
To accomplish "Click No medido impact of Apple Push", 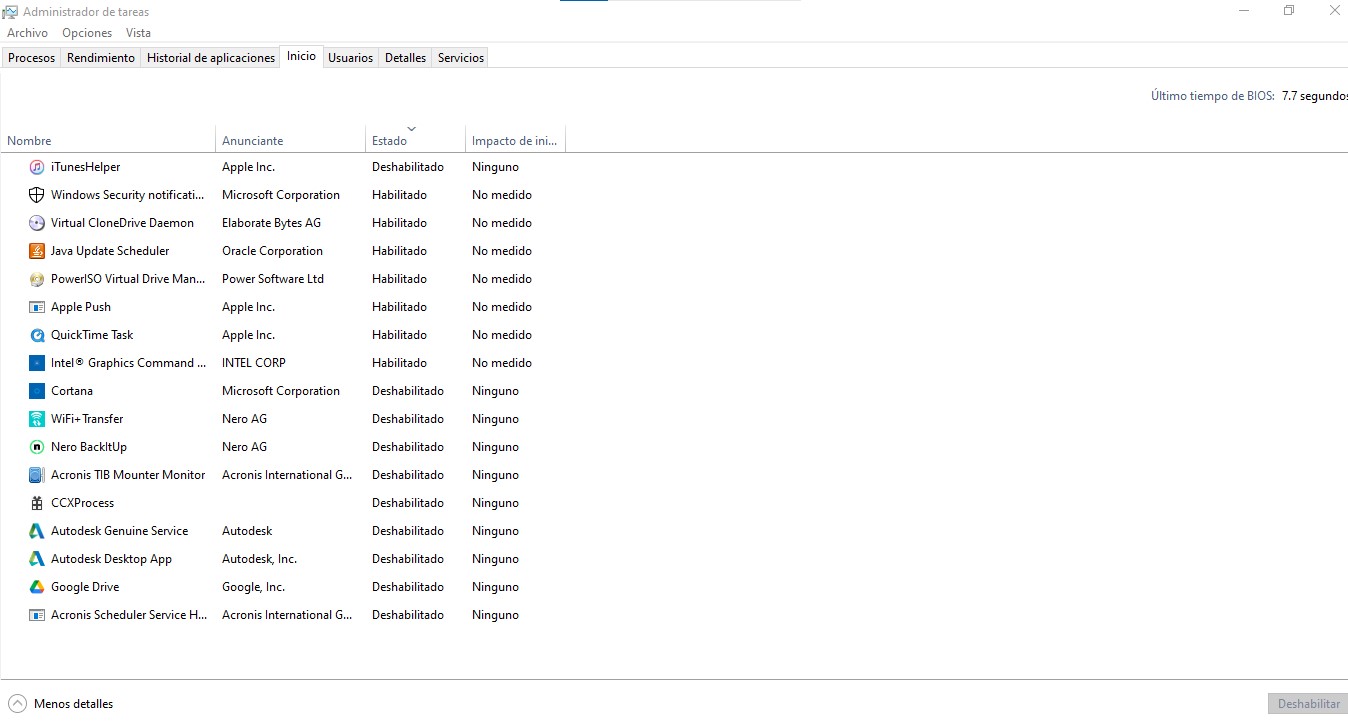I will click(x=502, y=307).
